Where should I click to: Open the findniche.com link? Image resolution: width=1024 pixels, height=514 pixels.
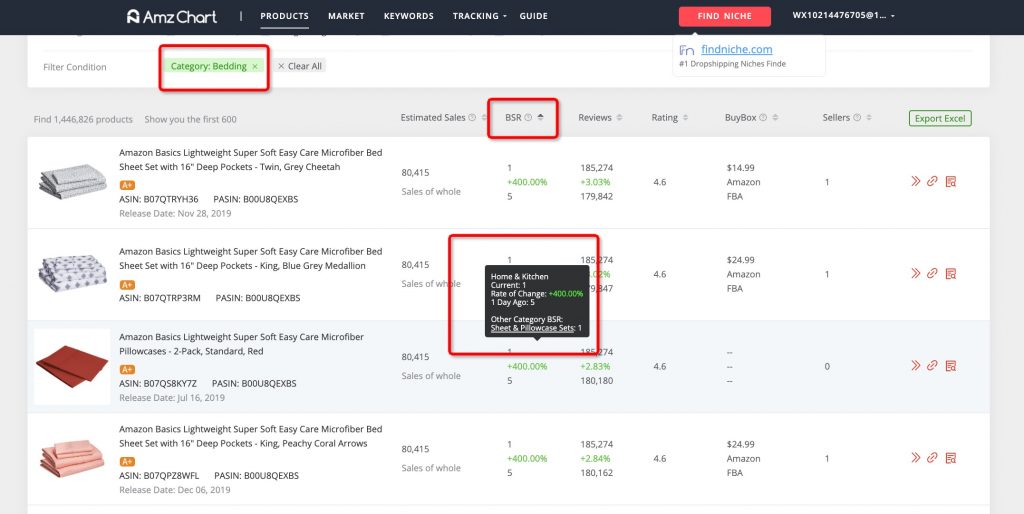click(737, 50)
